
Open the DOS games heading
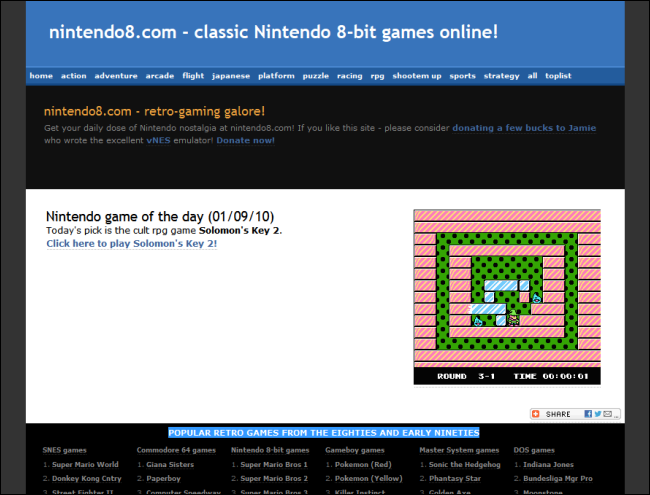tap(534, 450)
